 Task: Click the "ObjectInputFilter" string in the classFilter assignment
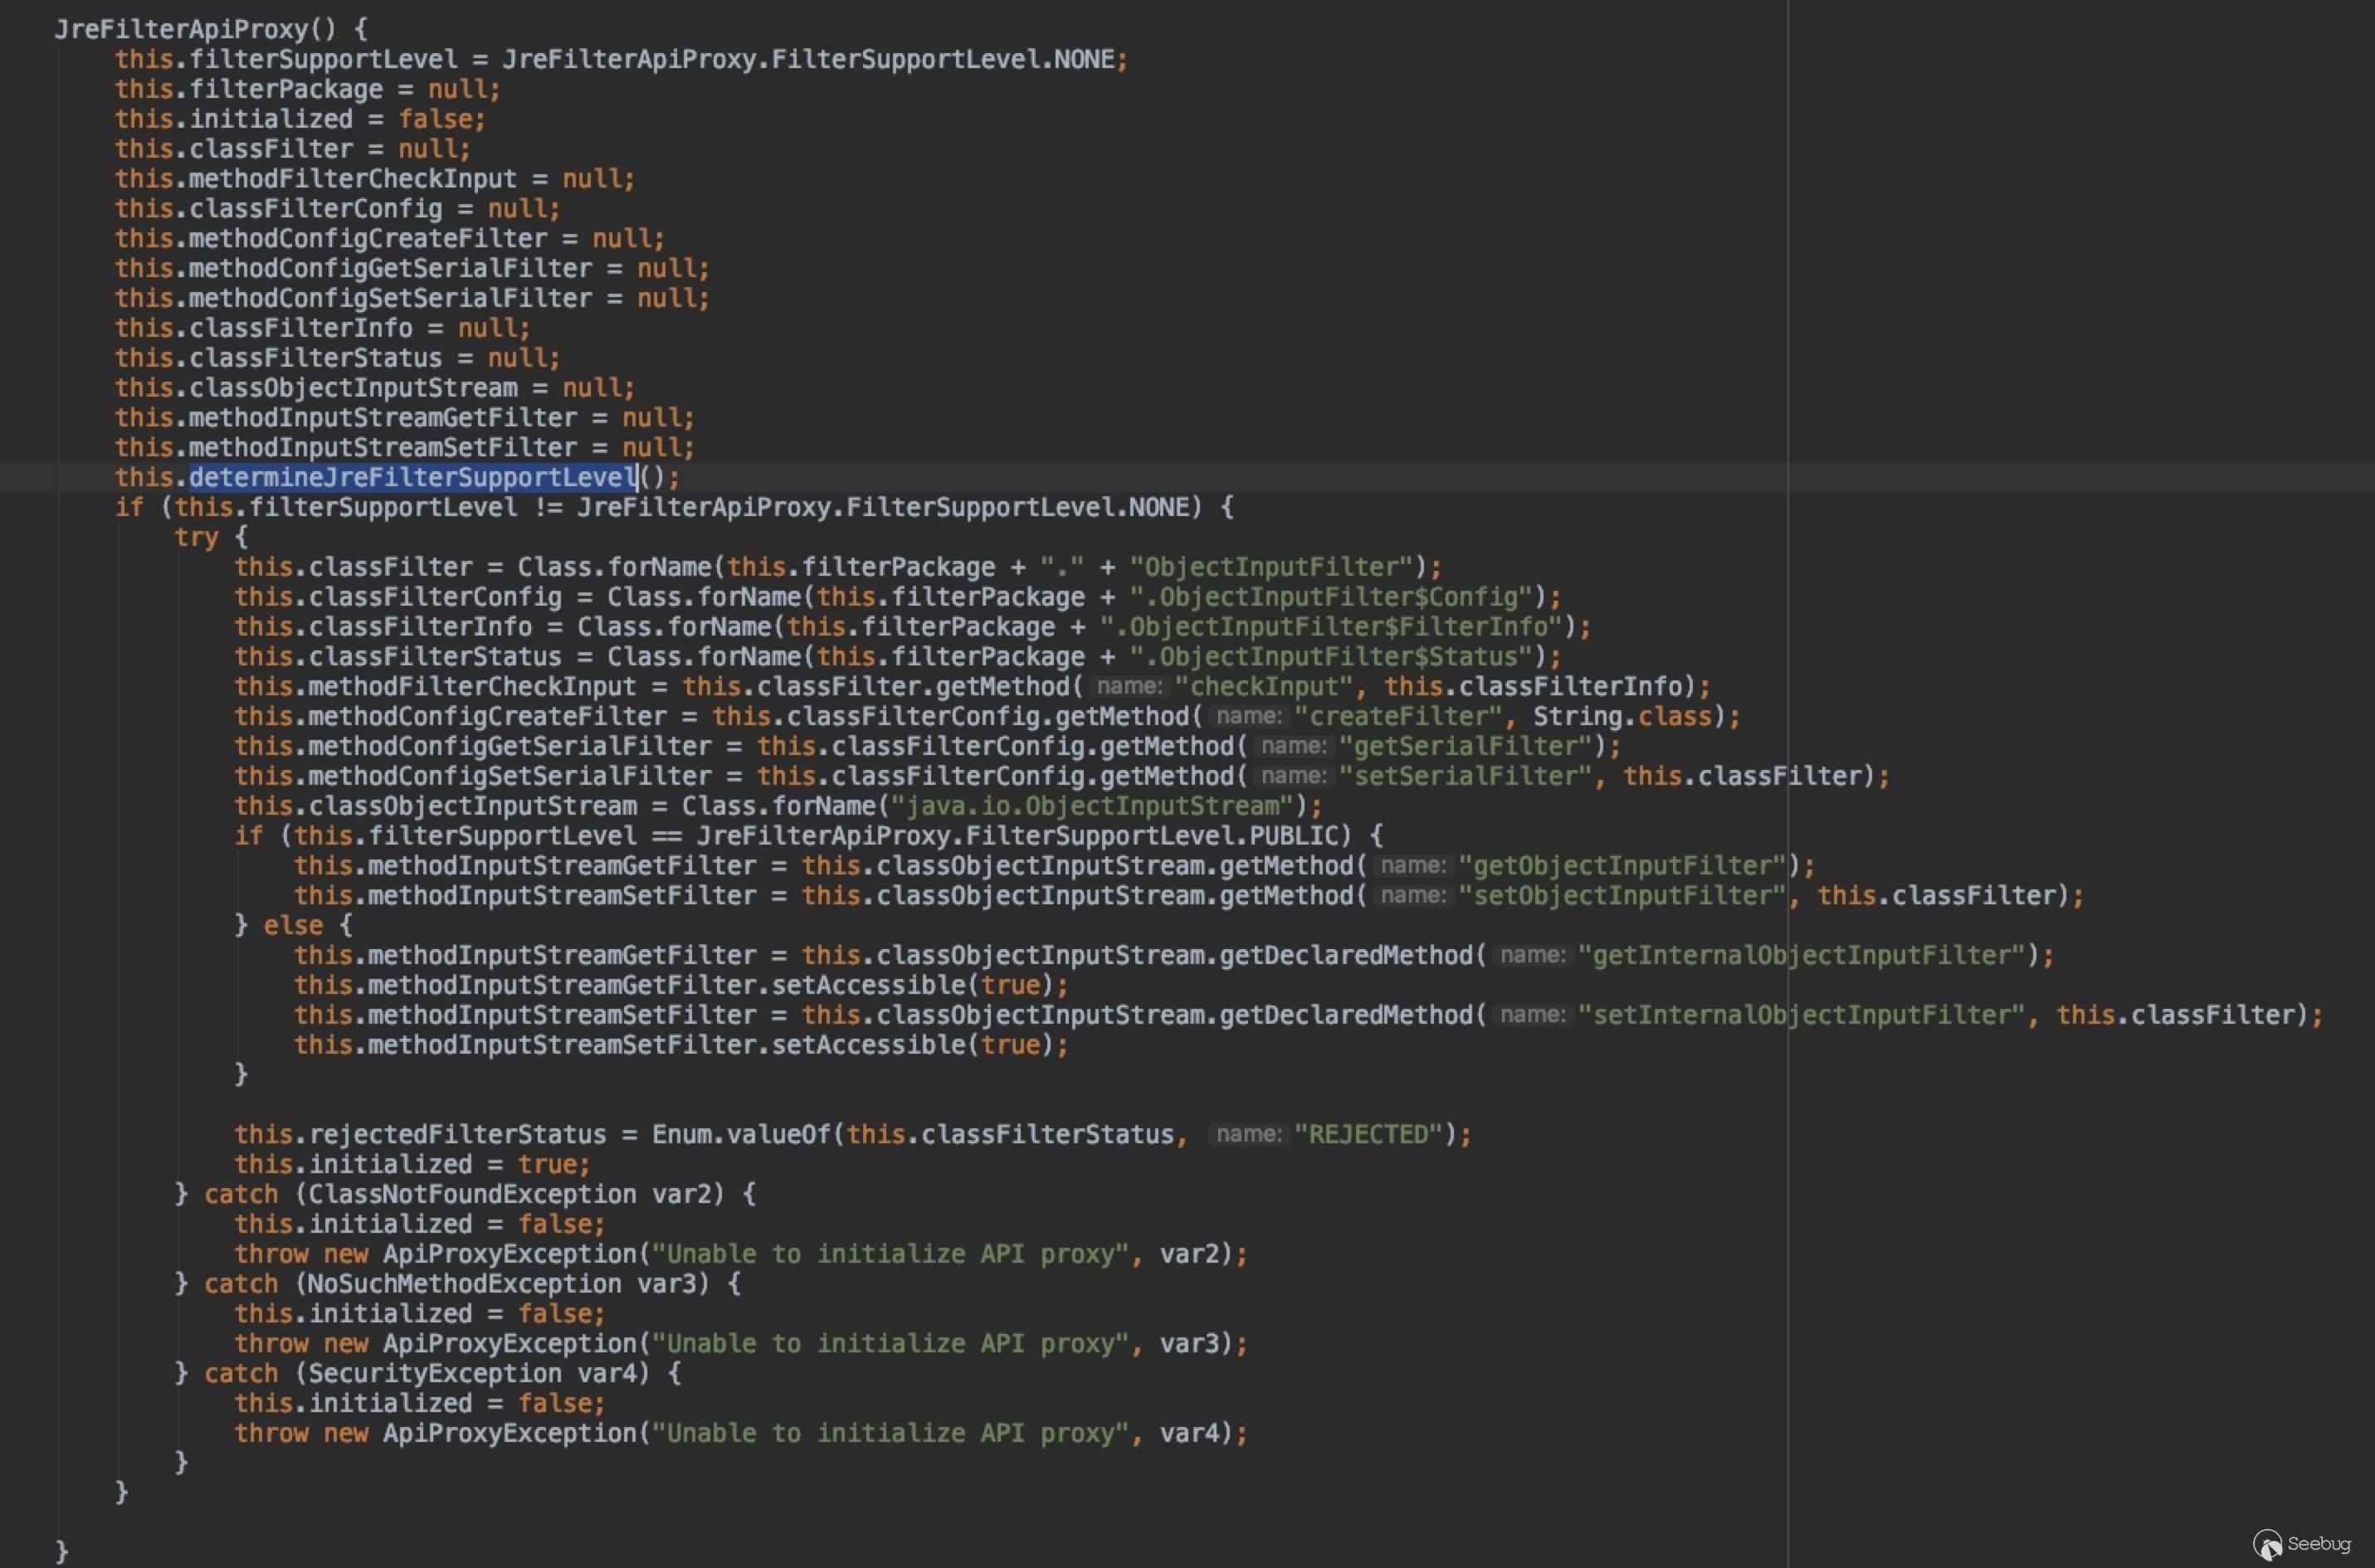coord(1272,568)
